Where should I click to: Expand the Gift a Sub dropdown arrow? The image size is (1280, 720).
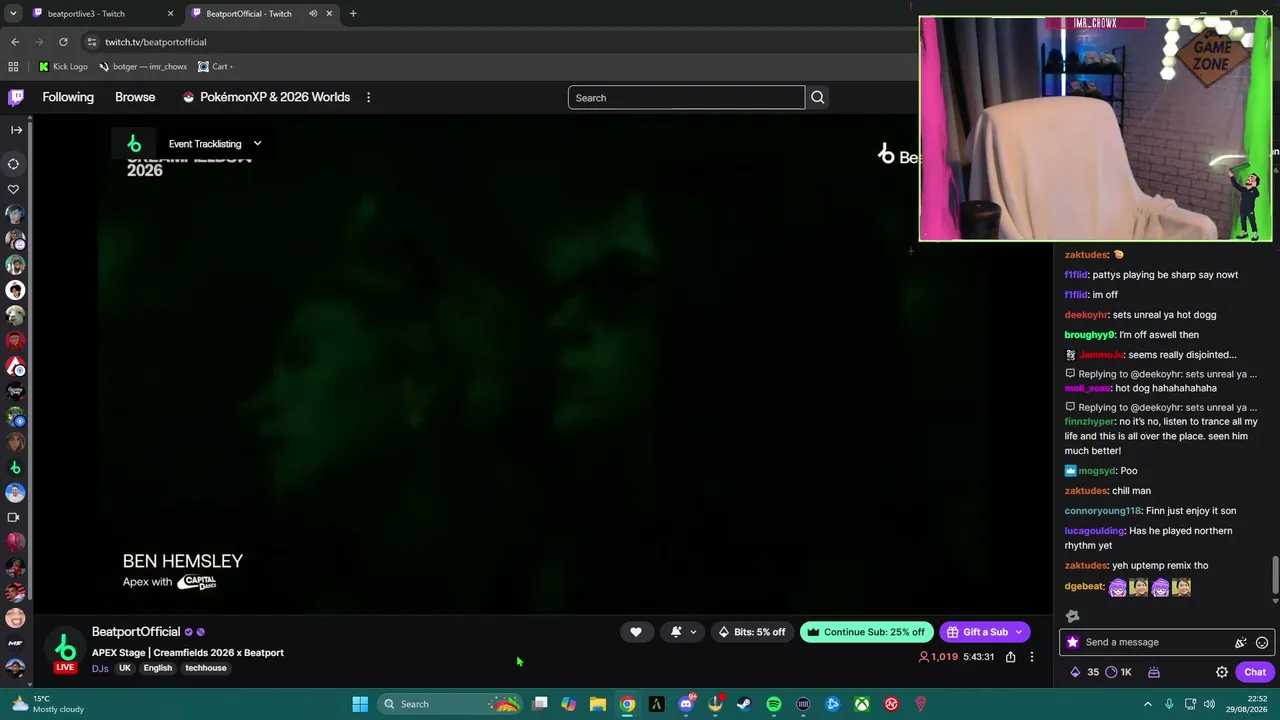coord(1019,632)
